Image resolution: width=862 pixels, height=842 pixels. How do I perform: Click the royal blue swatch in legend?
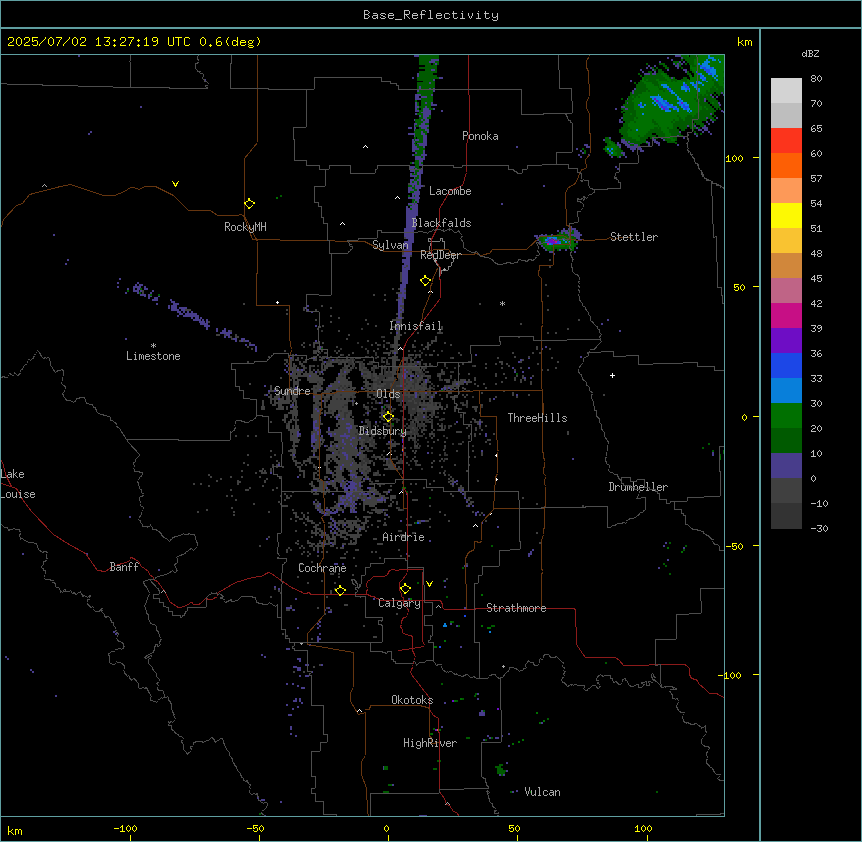point(786,365)
